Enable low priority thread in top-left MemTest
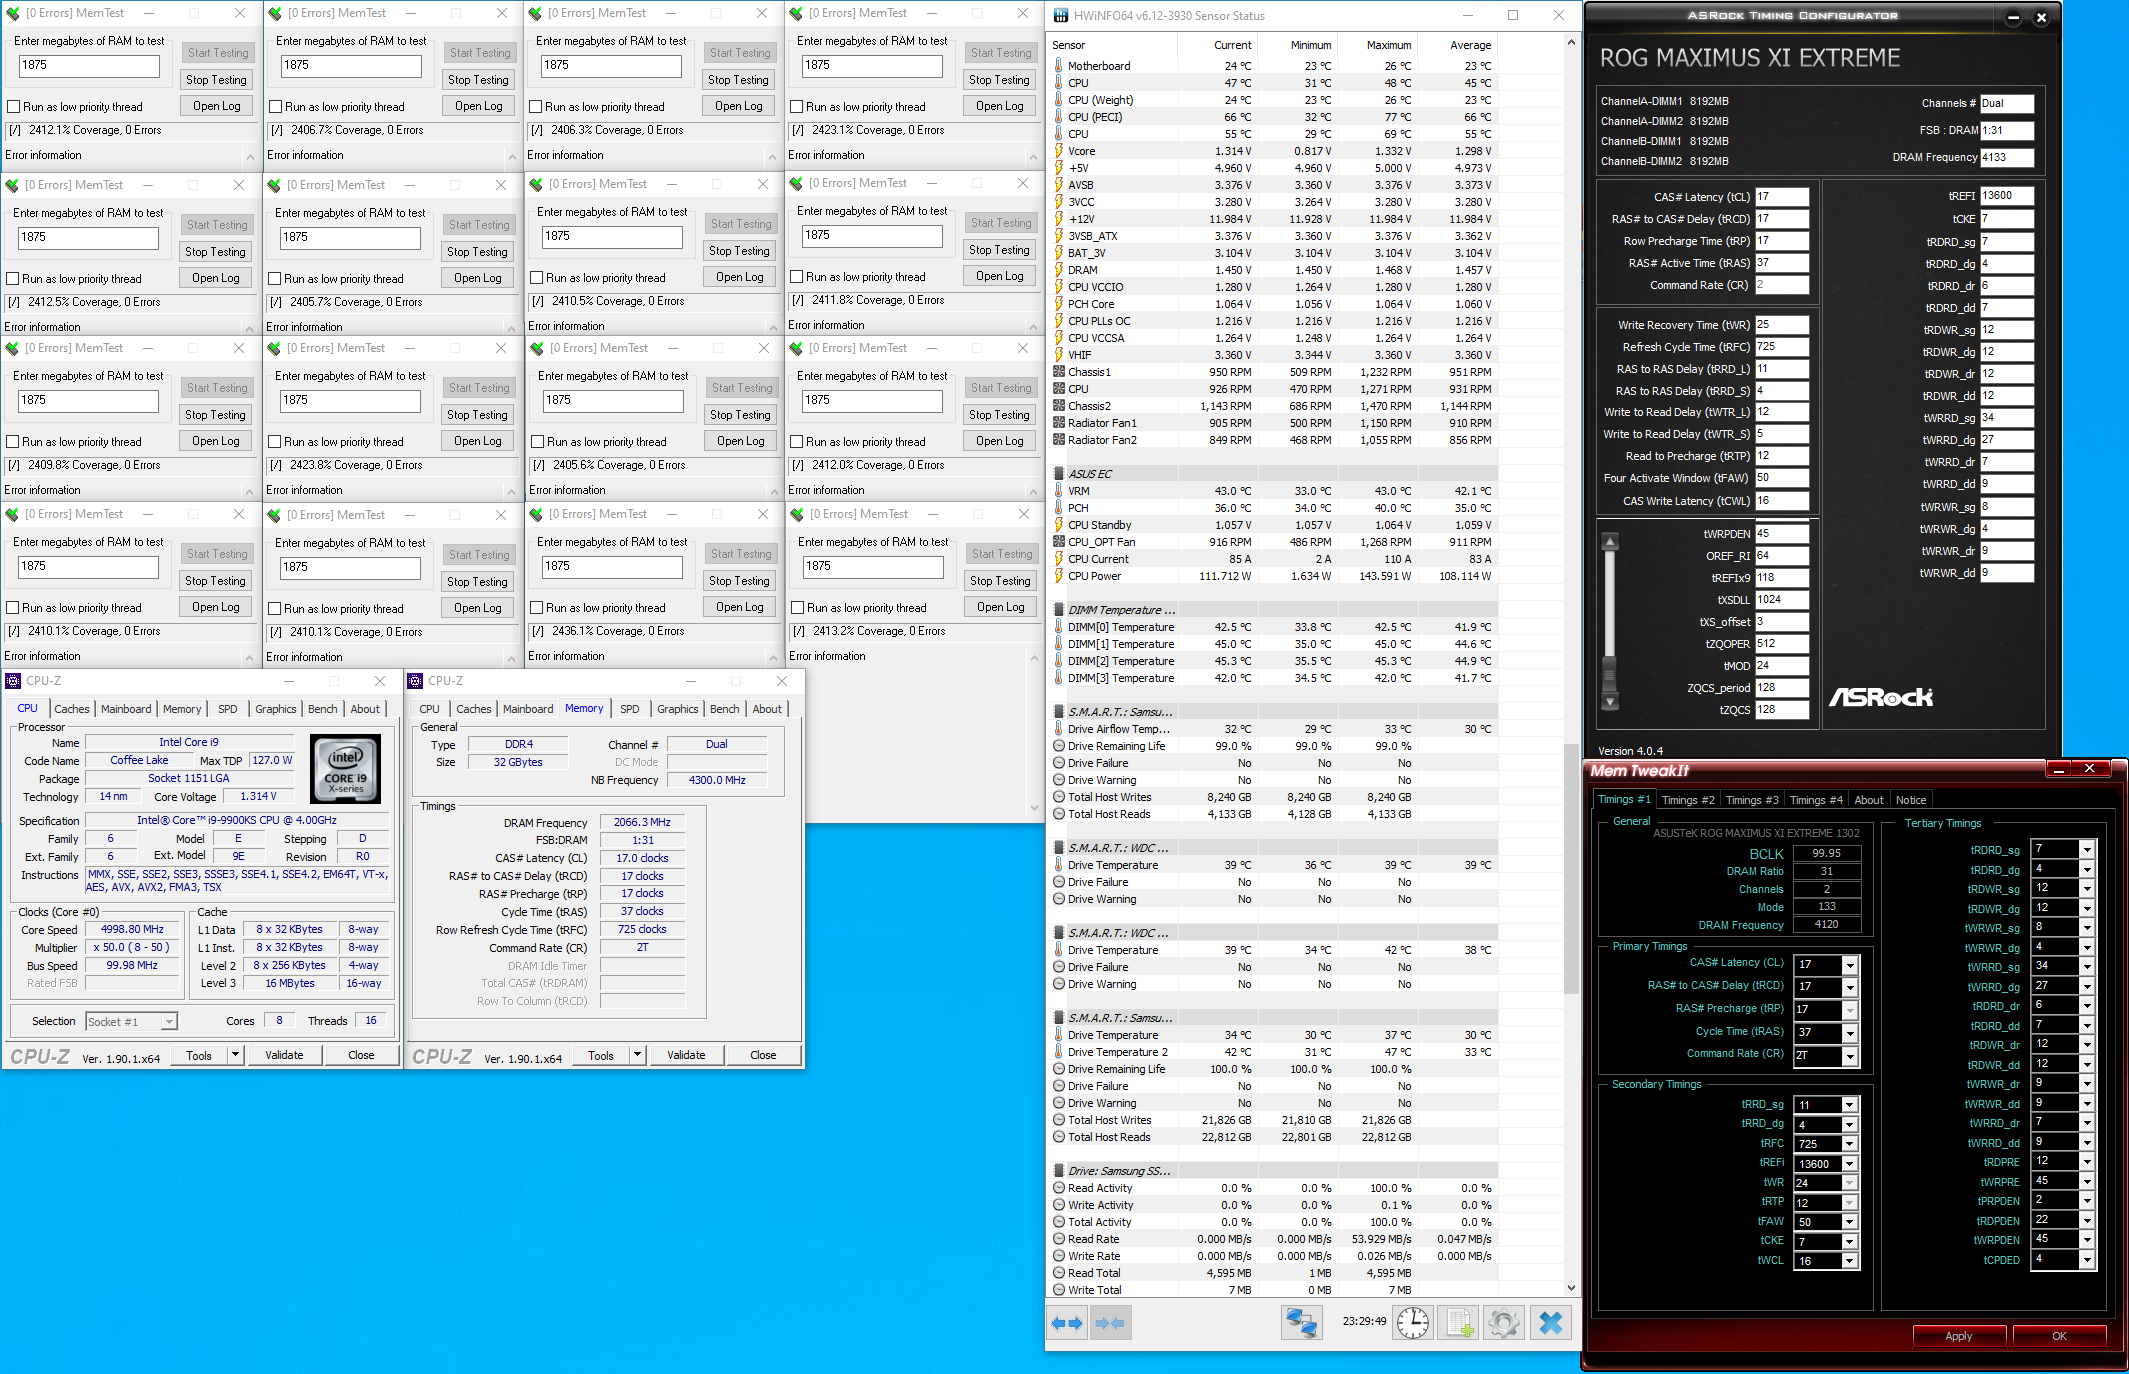 coord(14,107)
